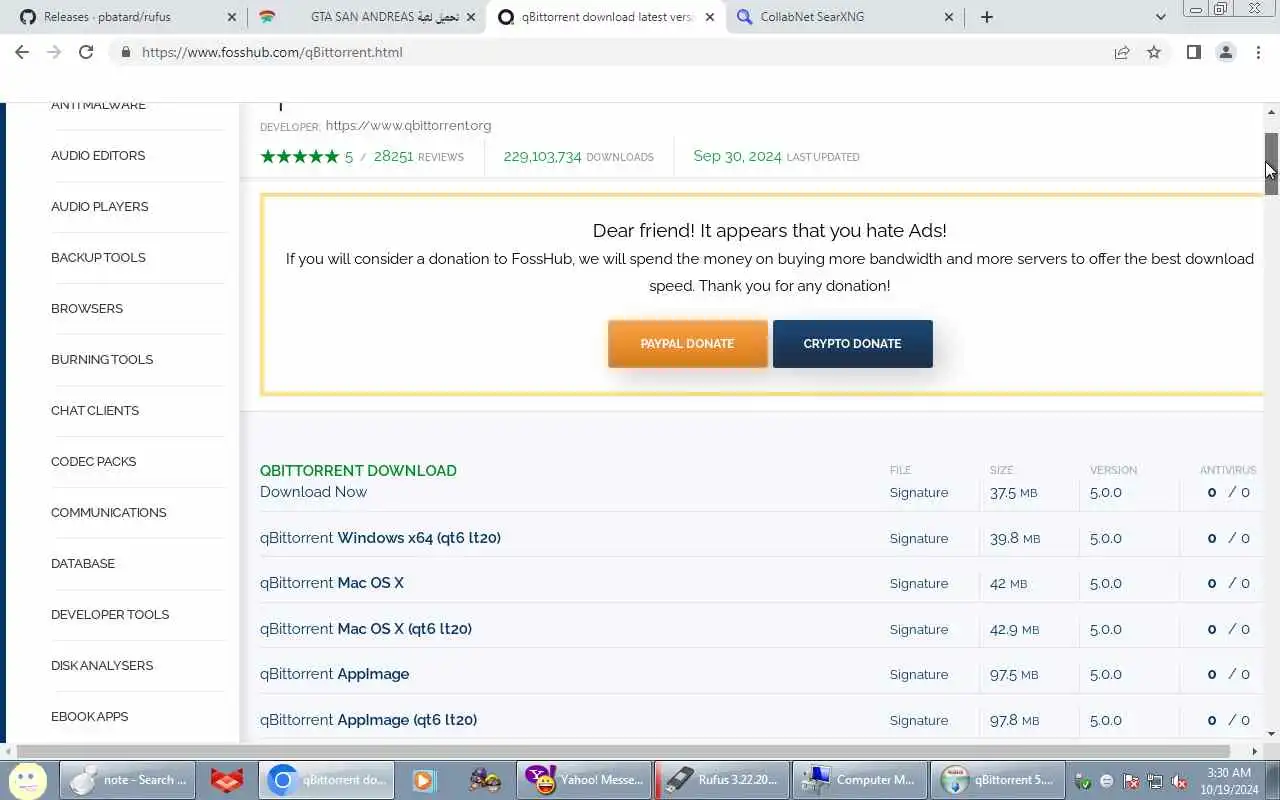Go back to the previous page
This screenshot has width=1280, height=800.
22,52
